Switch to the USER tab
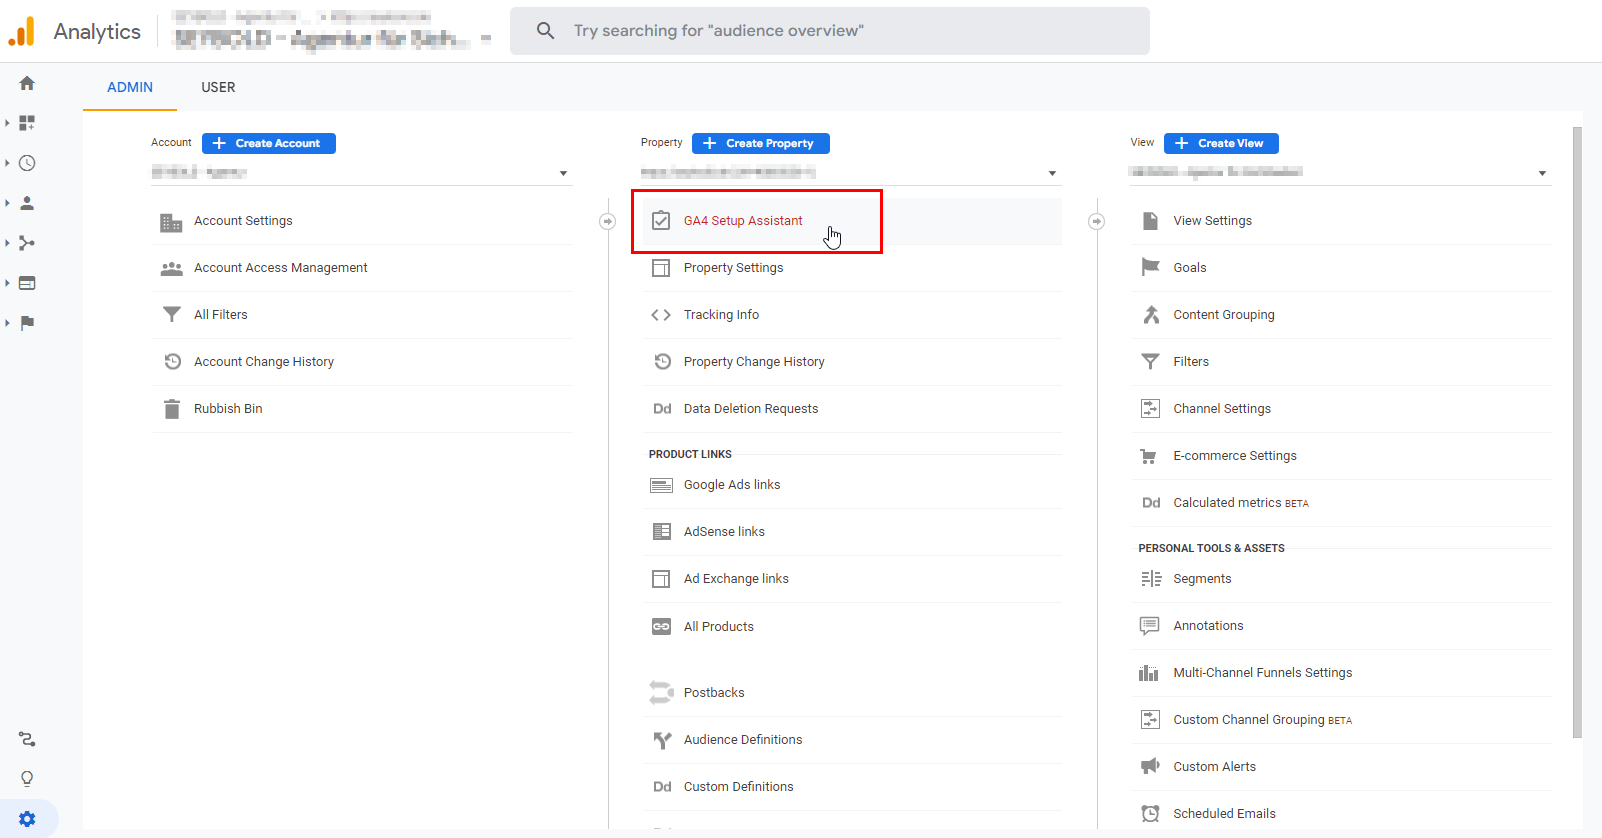1602x838 pixels. [218, 87]
